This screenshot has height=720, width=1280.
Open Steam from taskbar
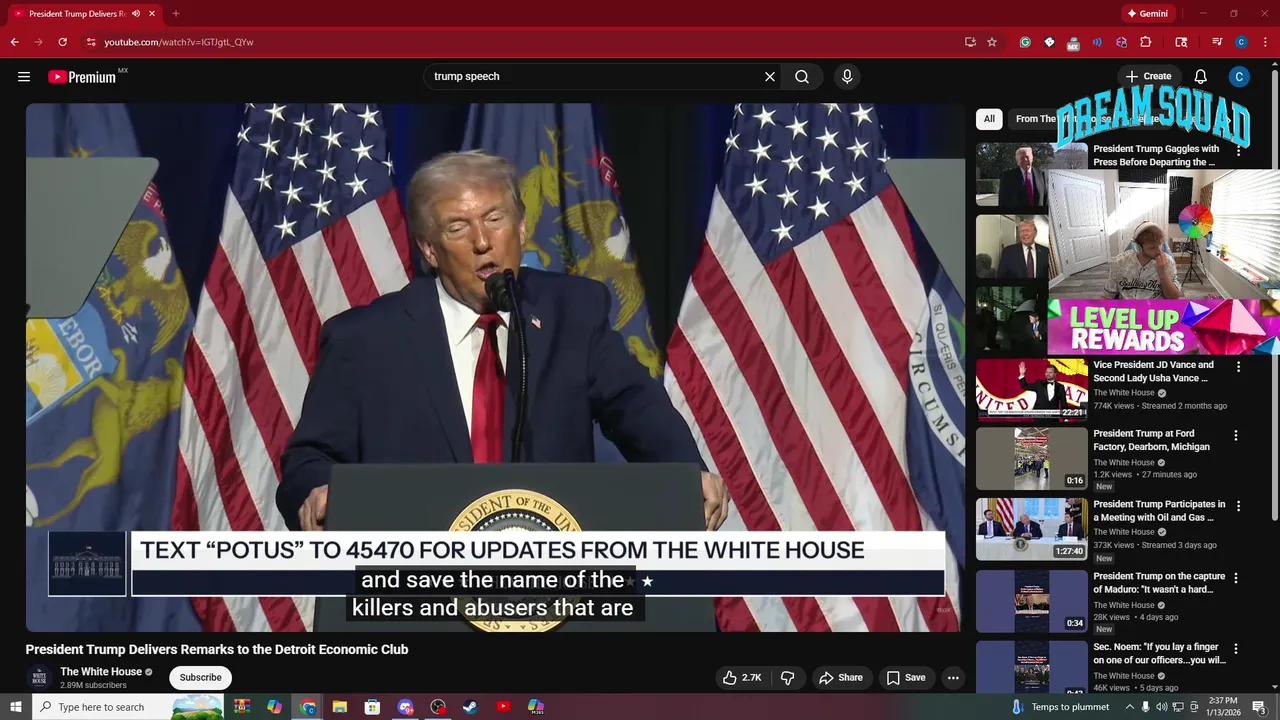[470, 707]
